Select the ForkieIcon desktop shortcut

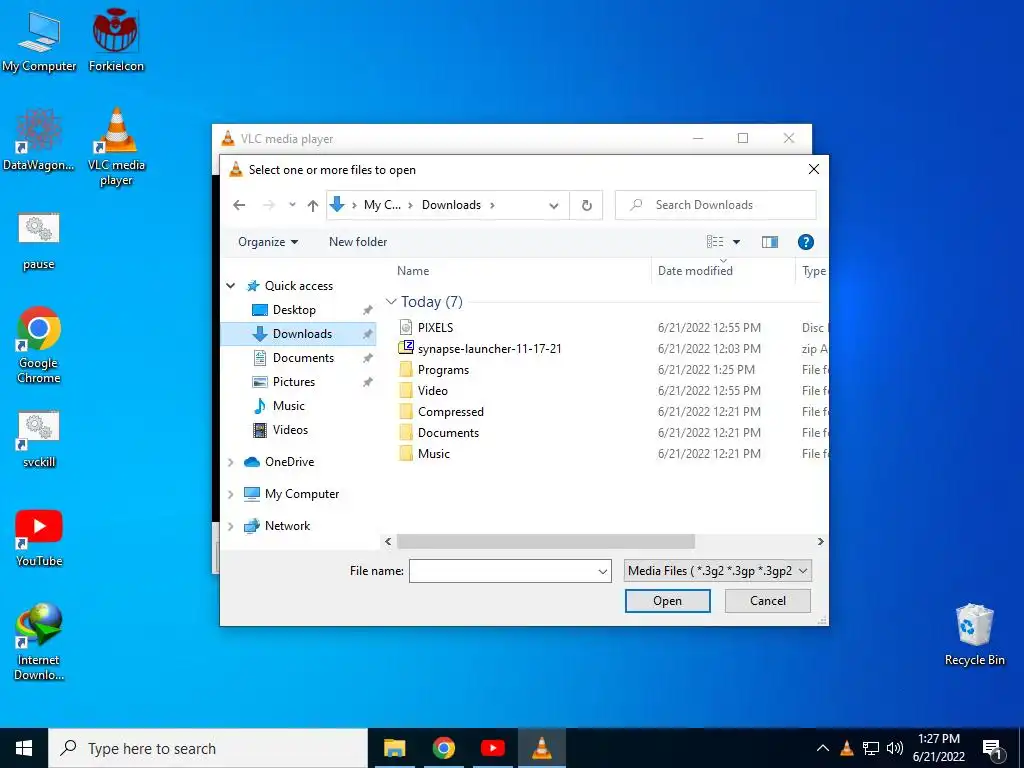coord(116,40)
